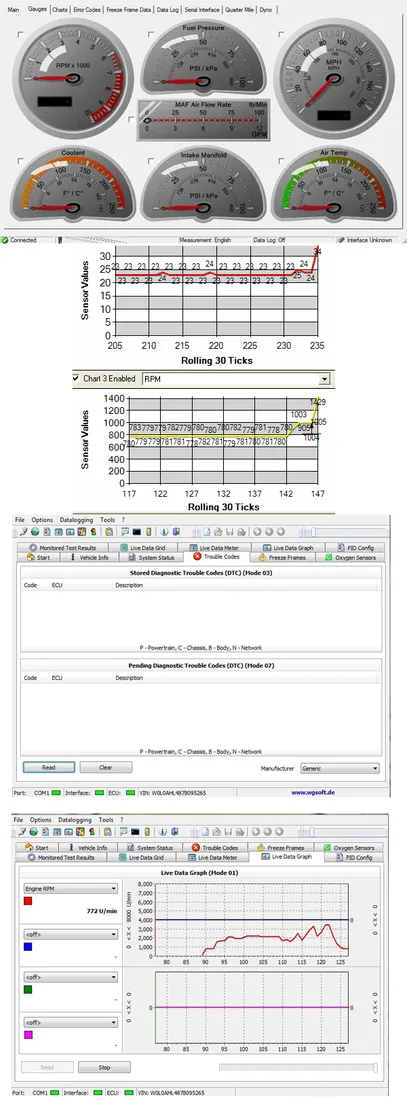Click Read in the Trouble Codes window
Viewport: 407px width, 1100px height.
coord(48,767)
